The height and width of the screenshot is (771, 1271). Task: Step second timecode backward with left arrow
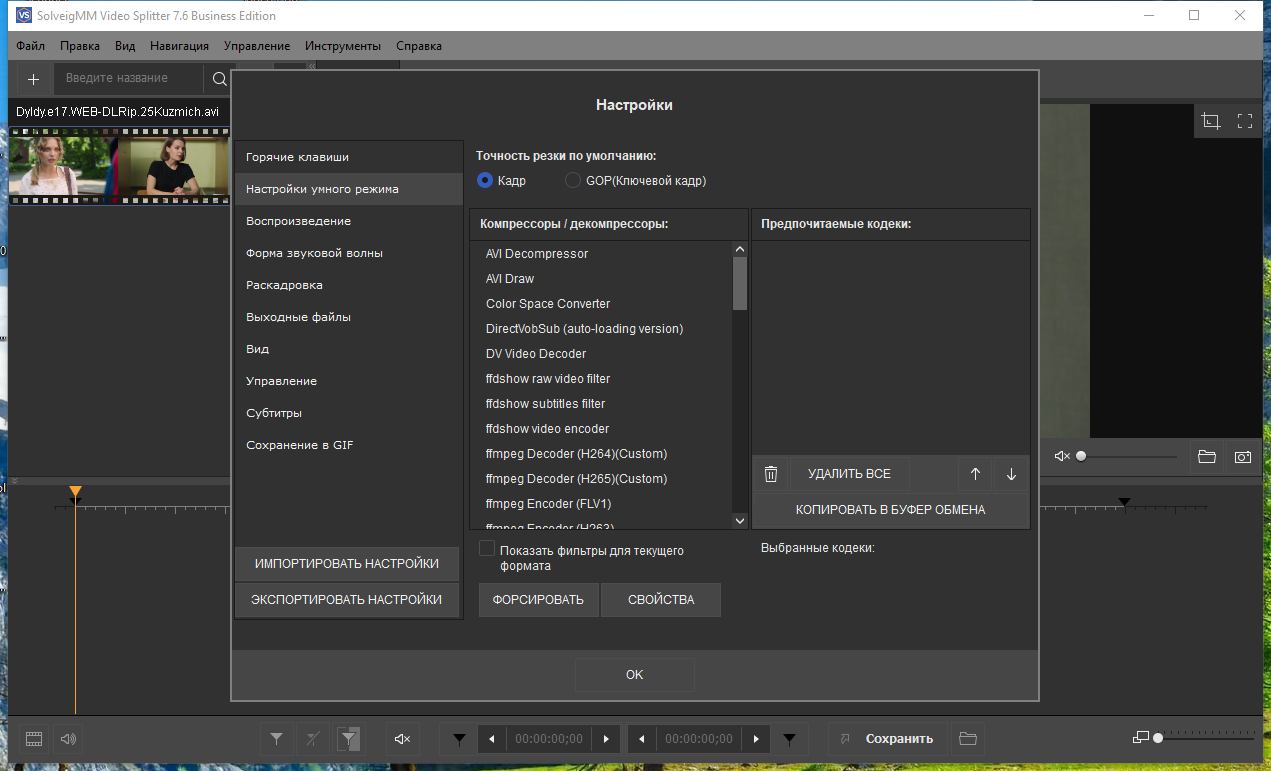[641, 739]
